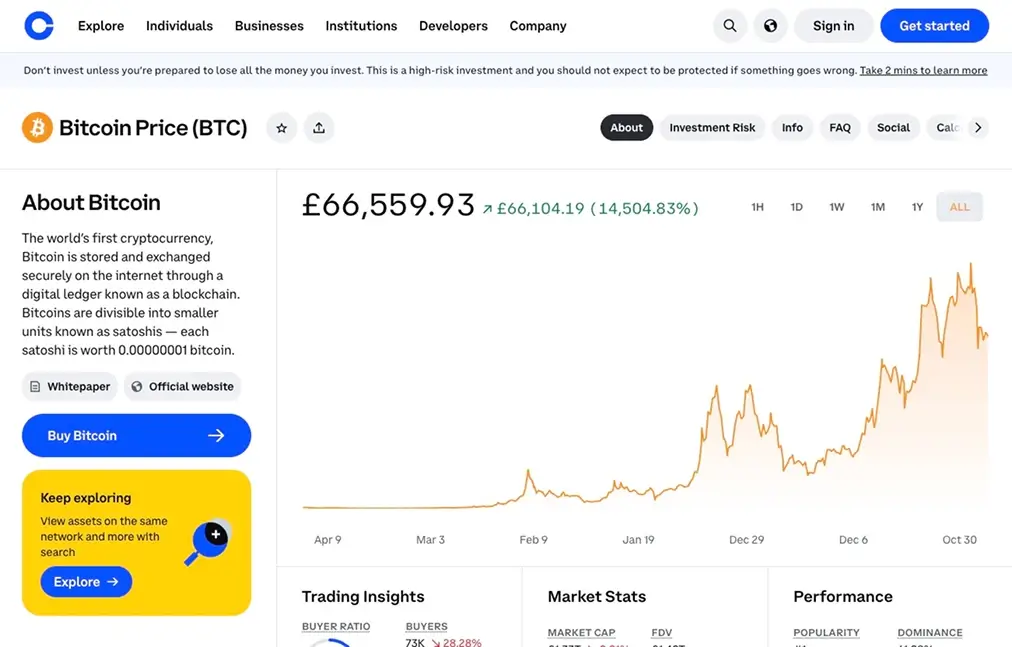
Task: Favorite Bitcoin using the star icon
Action: point(281,127)
